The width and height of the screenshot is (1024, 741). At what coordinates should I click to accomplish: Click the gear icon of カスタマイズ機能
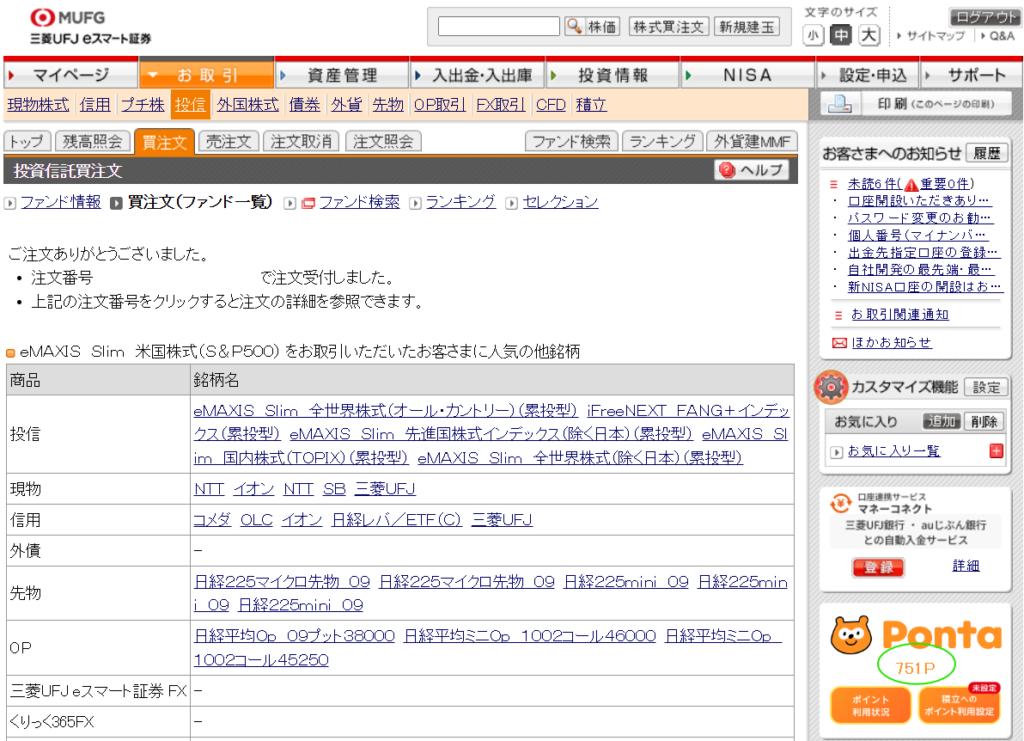pos(831,387)
